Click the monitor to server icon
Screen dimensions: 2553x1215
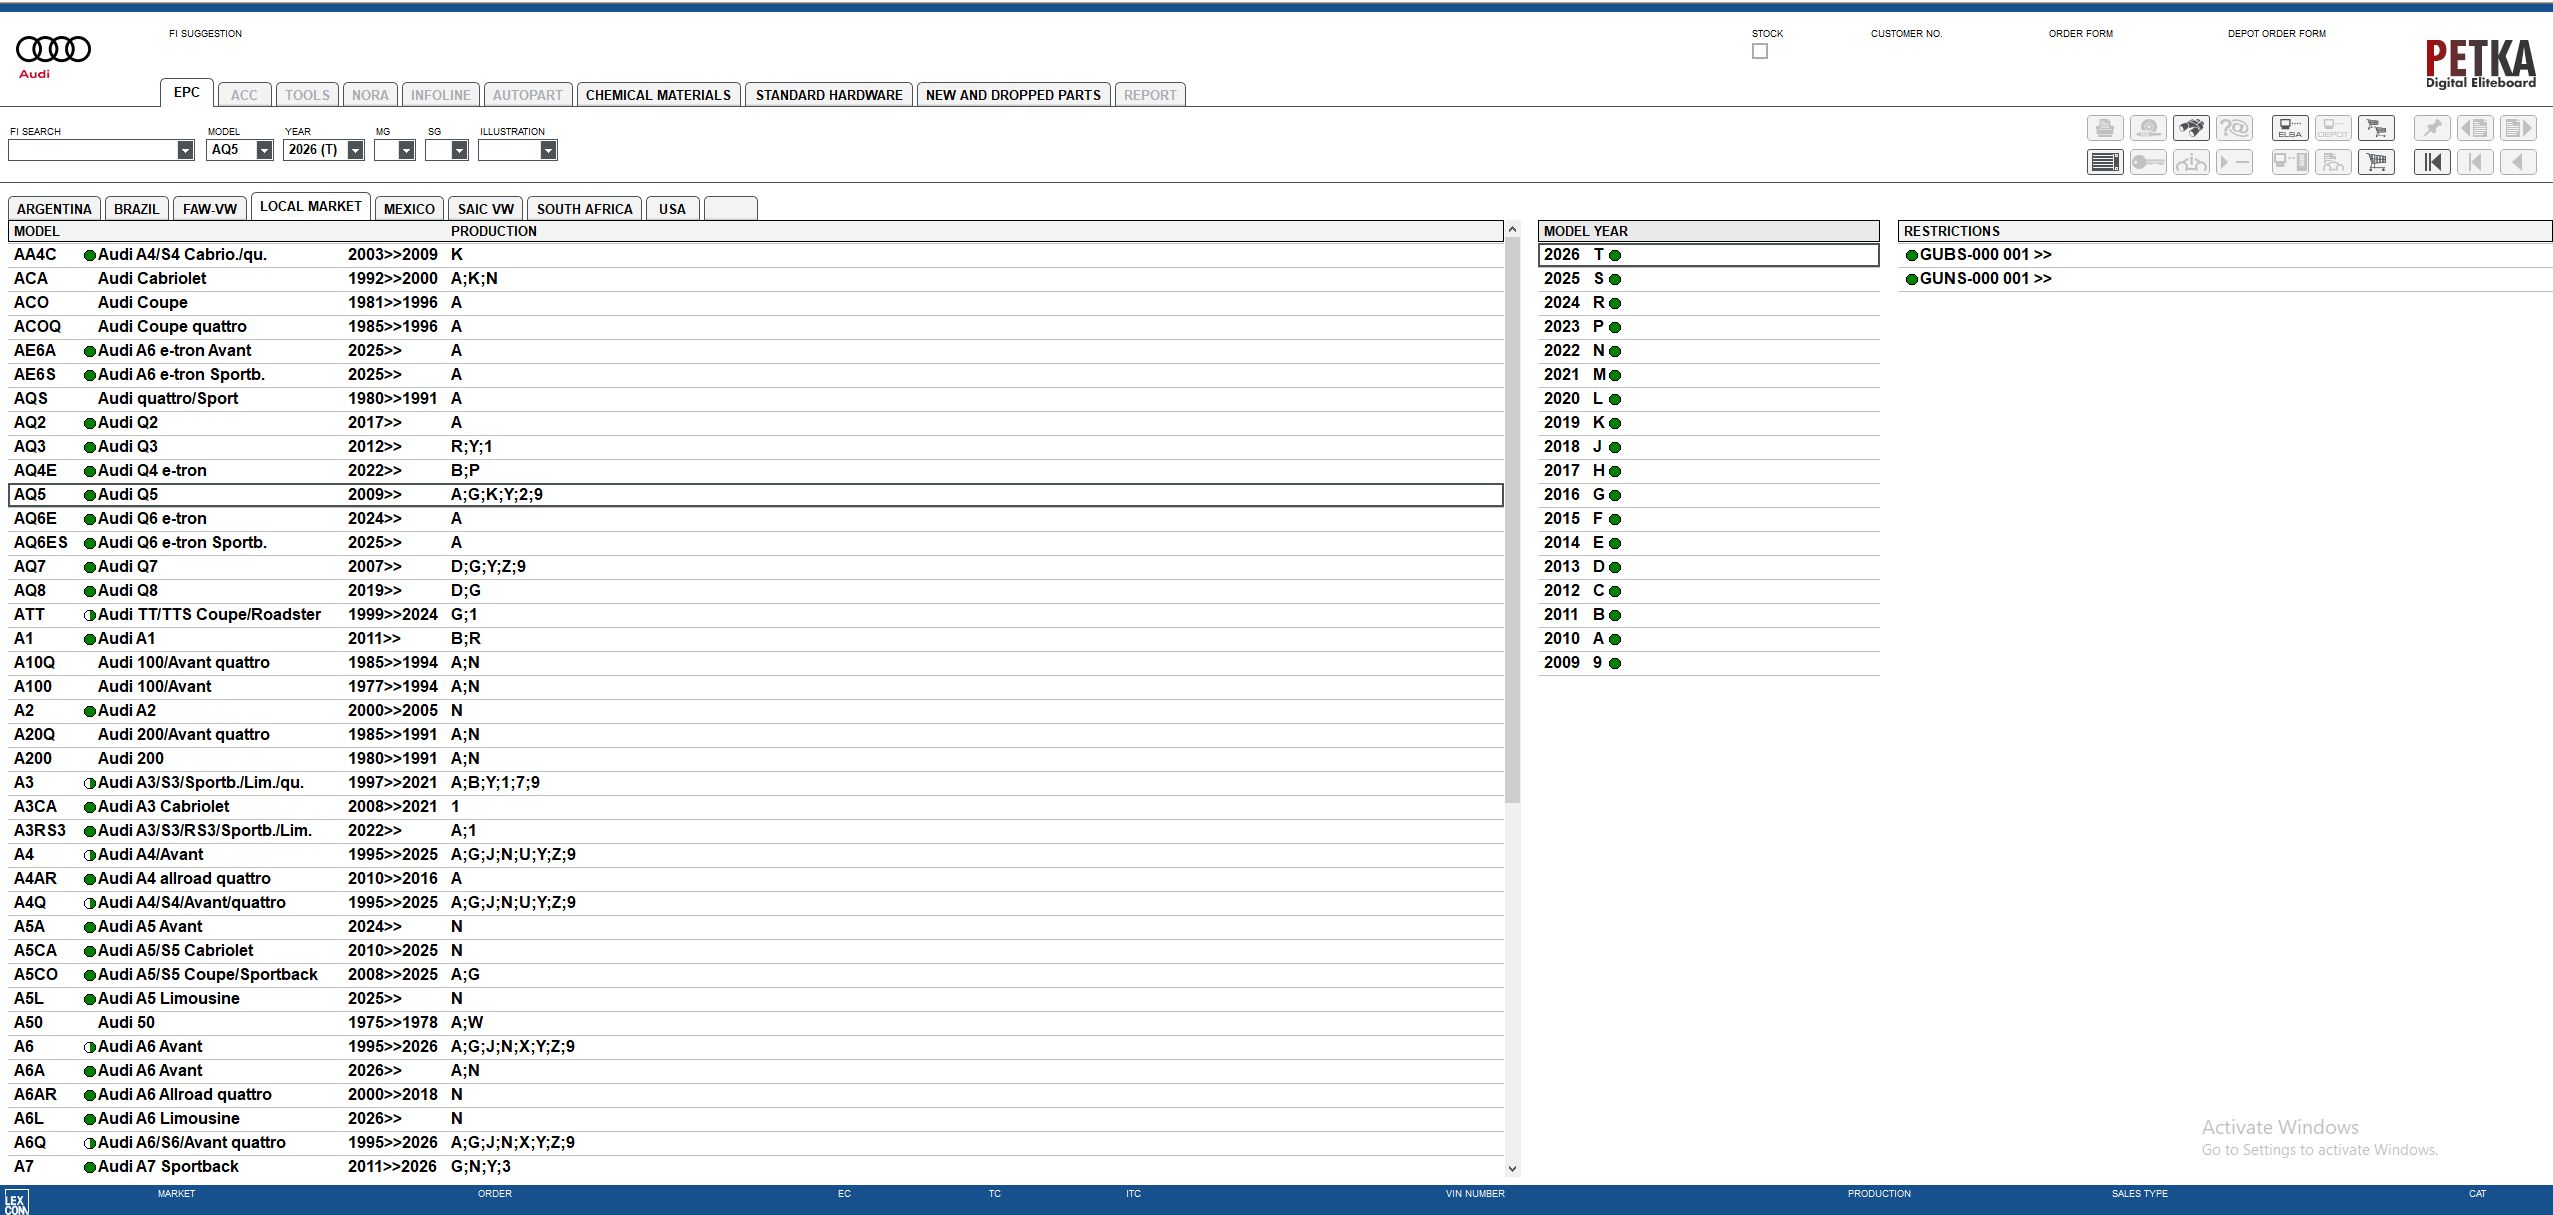click(x=2290, y=162)
